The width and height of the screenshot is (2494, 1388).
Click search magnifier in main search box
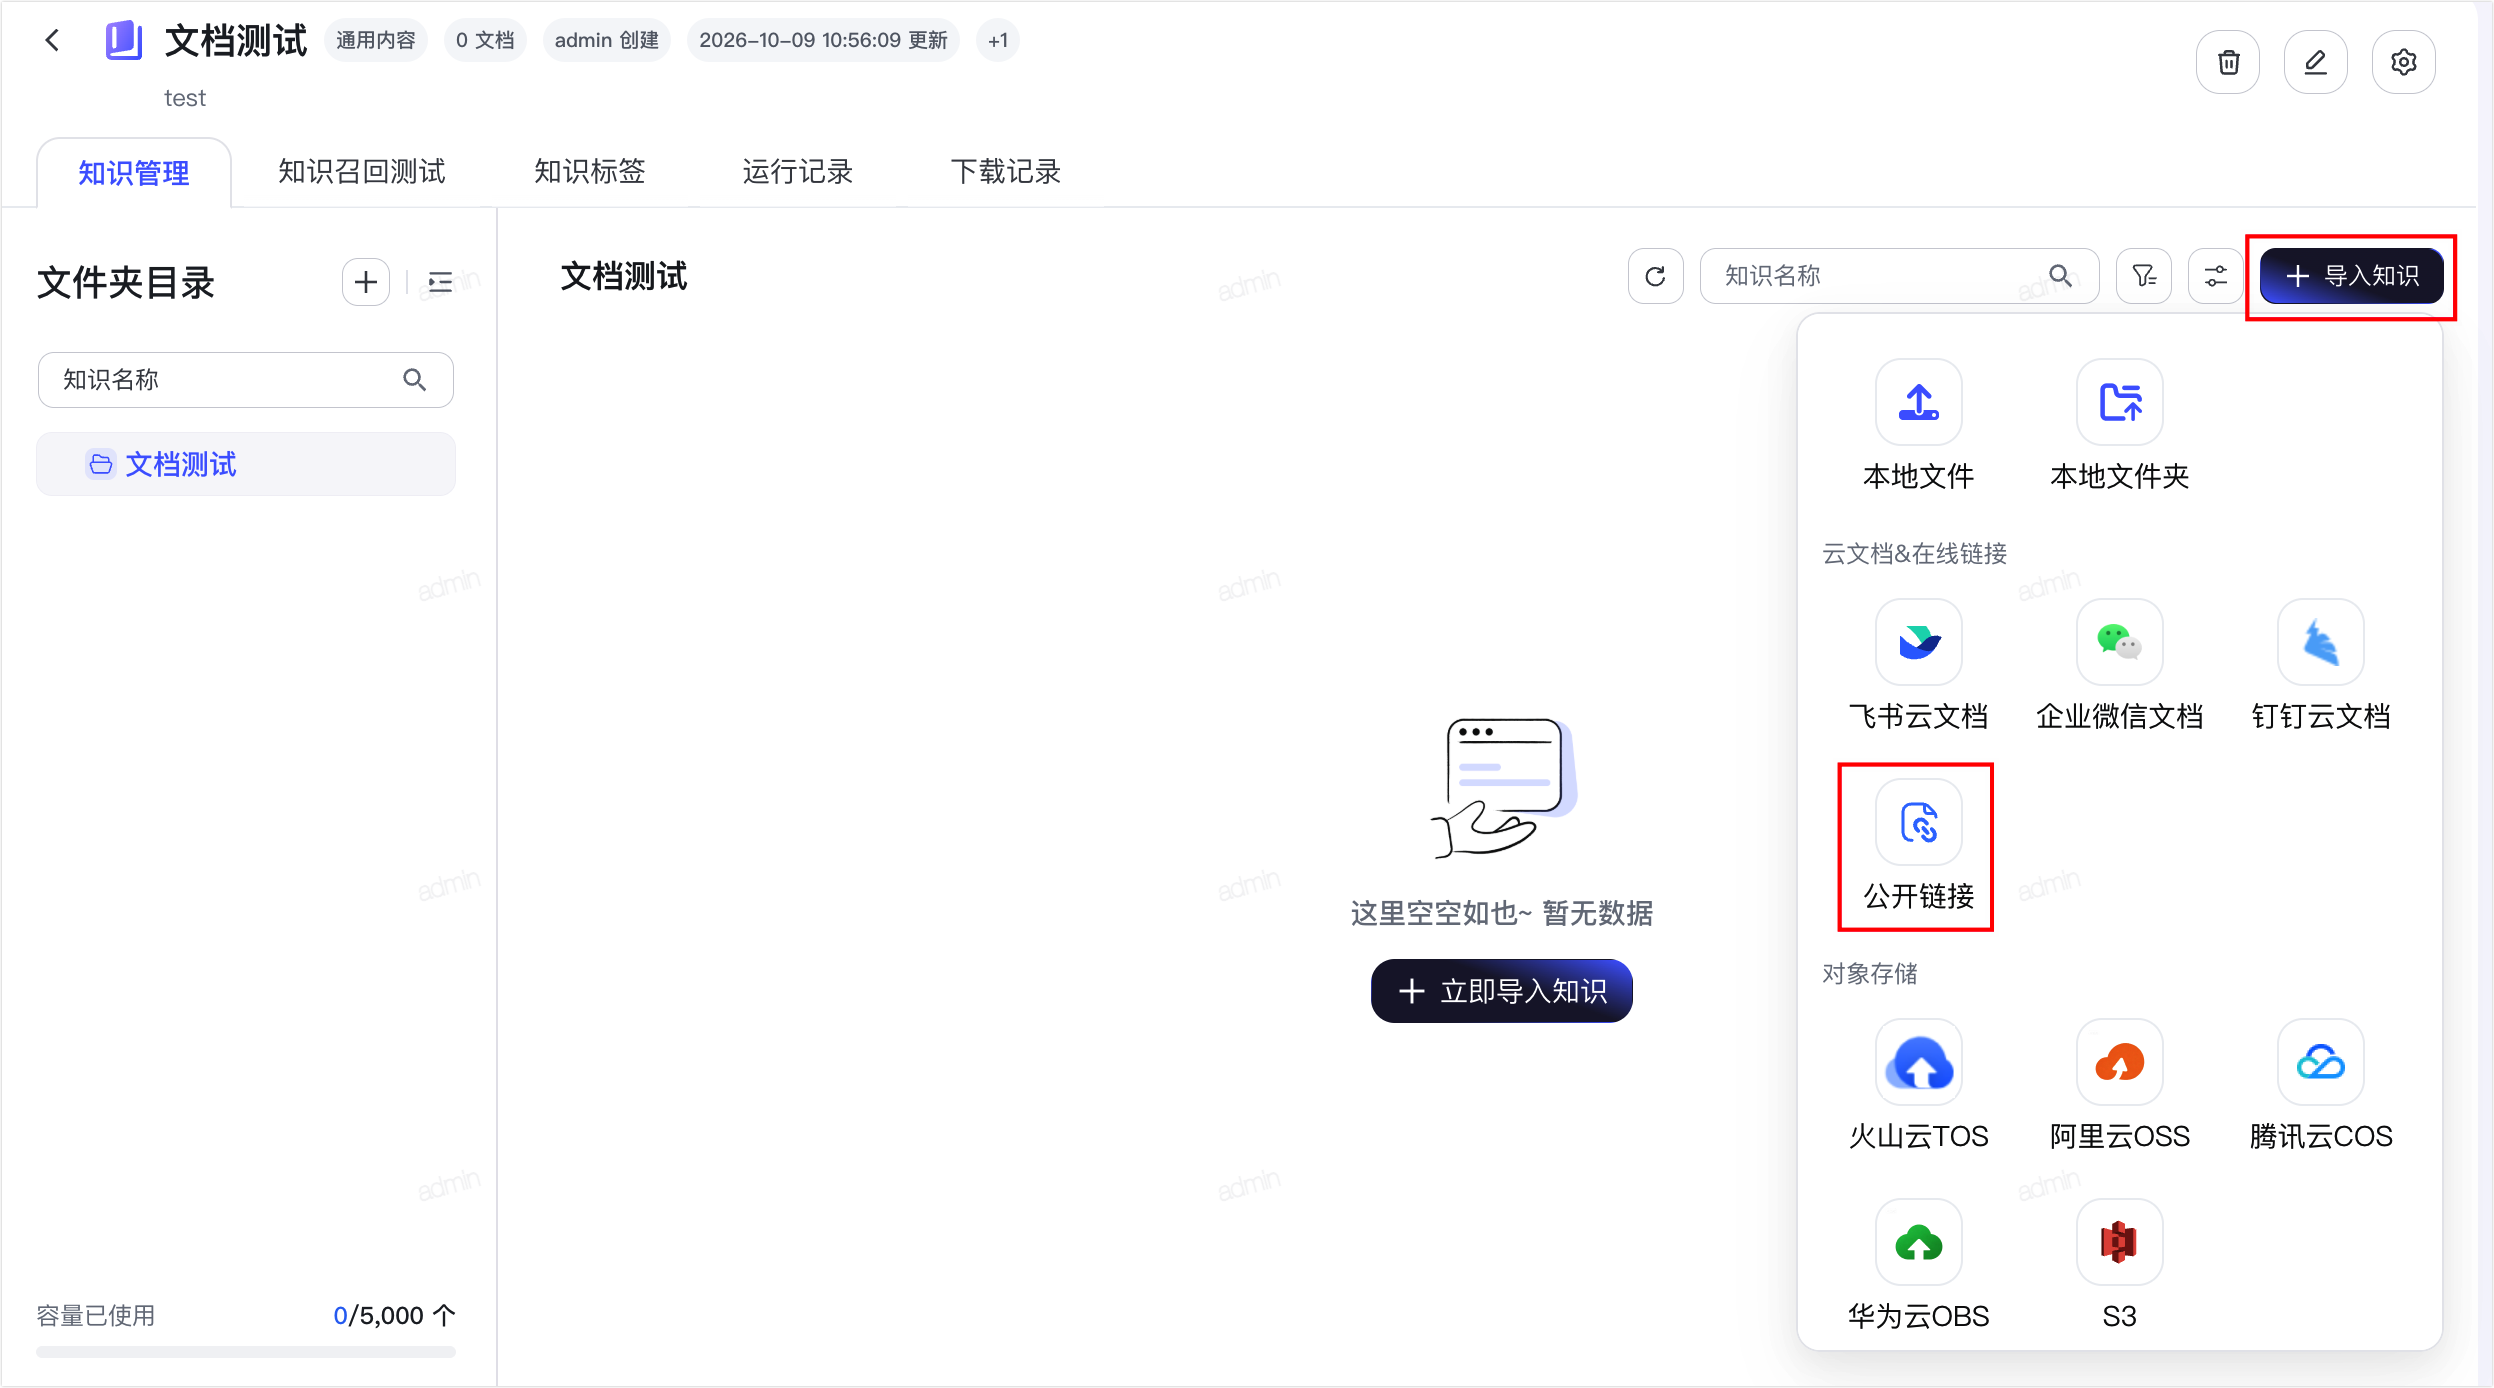tap(2060, 275)
